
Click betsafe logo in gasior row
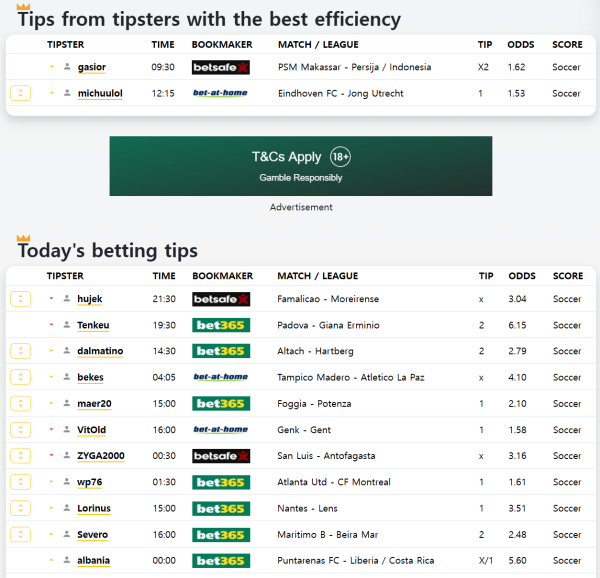pyautogui.click(x=220, y=67)
